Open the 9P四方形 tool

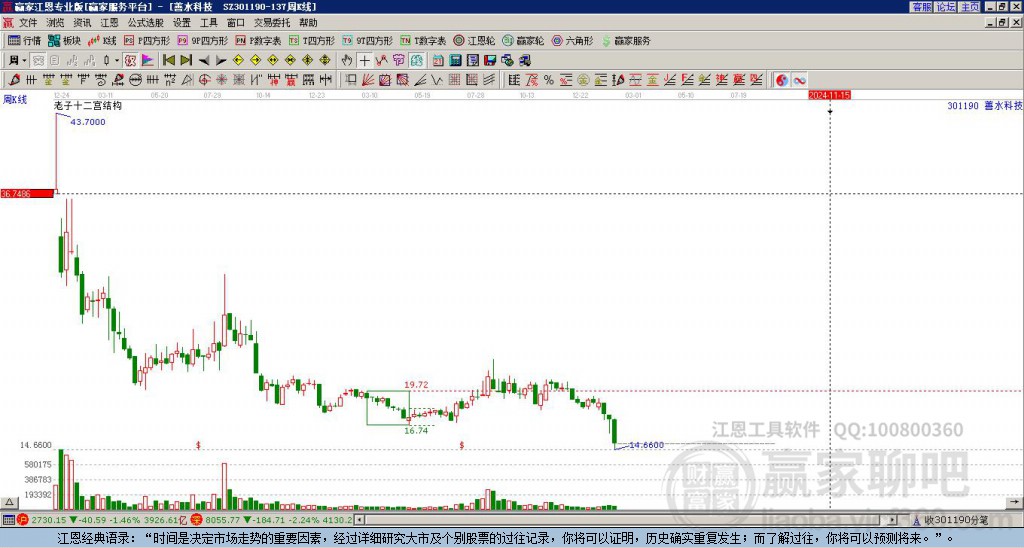click(202, 40)
